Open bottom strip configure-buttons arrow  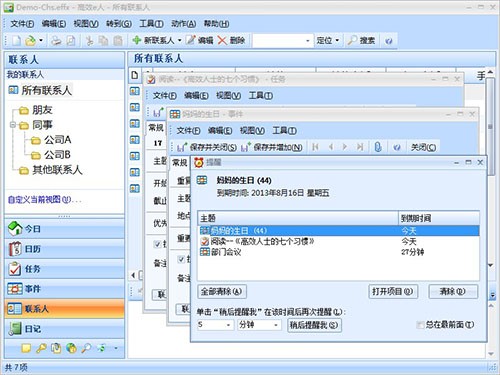click(x=116, y=348)
